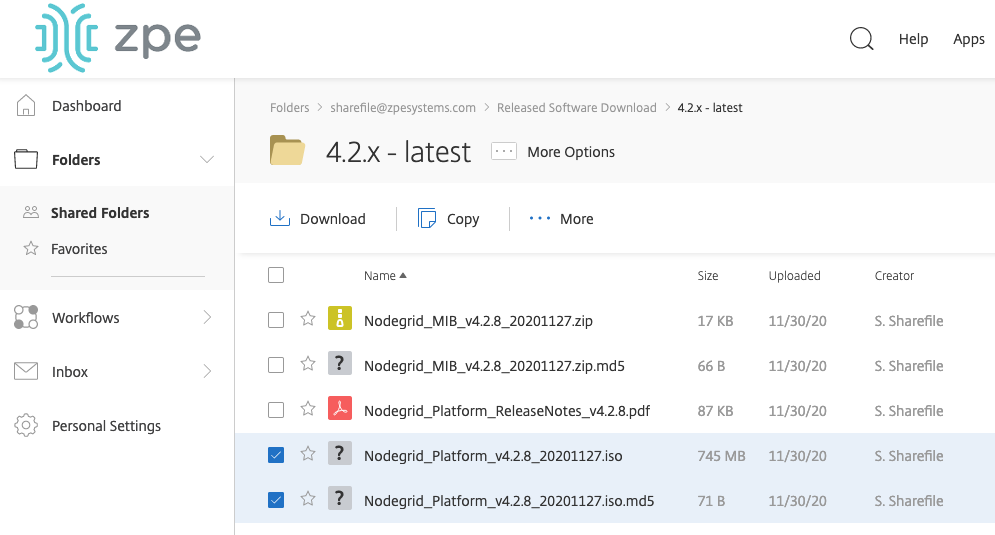Viewport: 995px width, 535px height.
Task: Favorite star for Nodegrid_MIB zip.md5 file
Action: click(x=308, y=363)
